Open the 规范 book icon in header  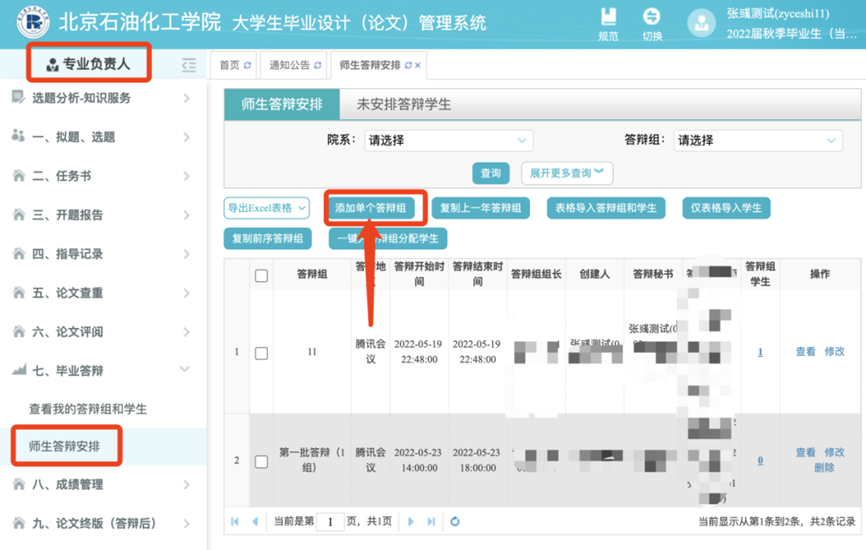tap(608, 17)
